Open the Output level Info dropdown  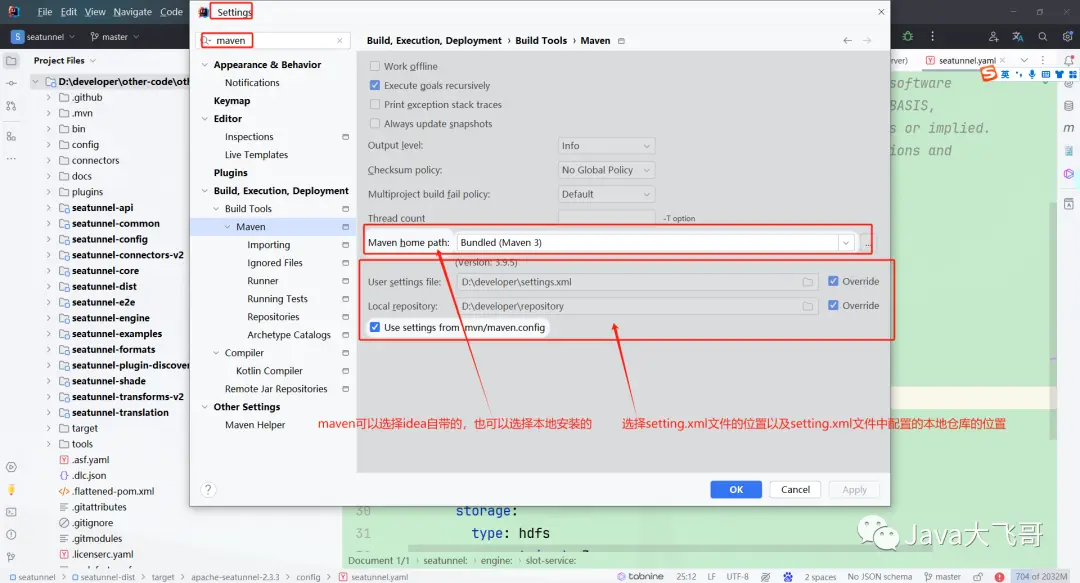(606, 146)
